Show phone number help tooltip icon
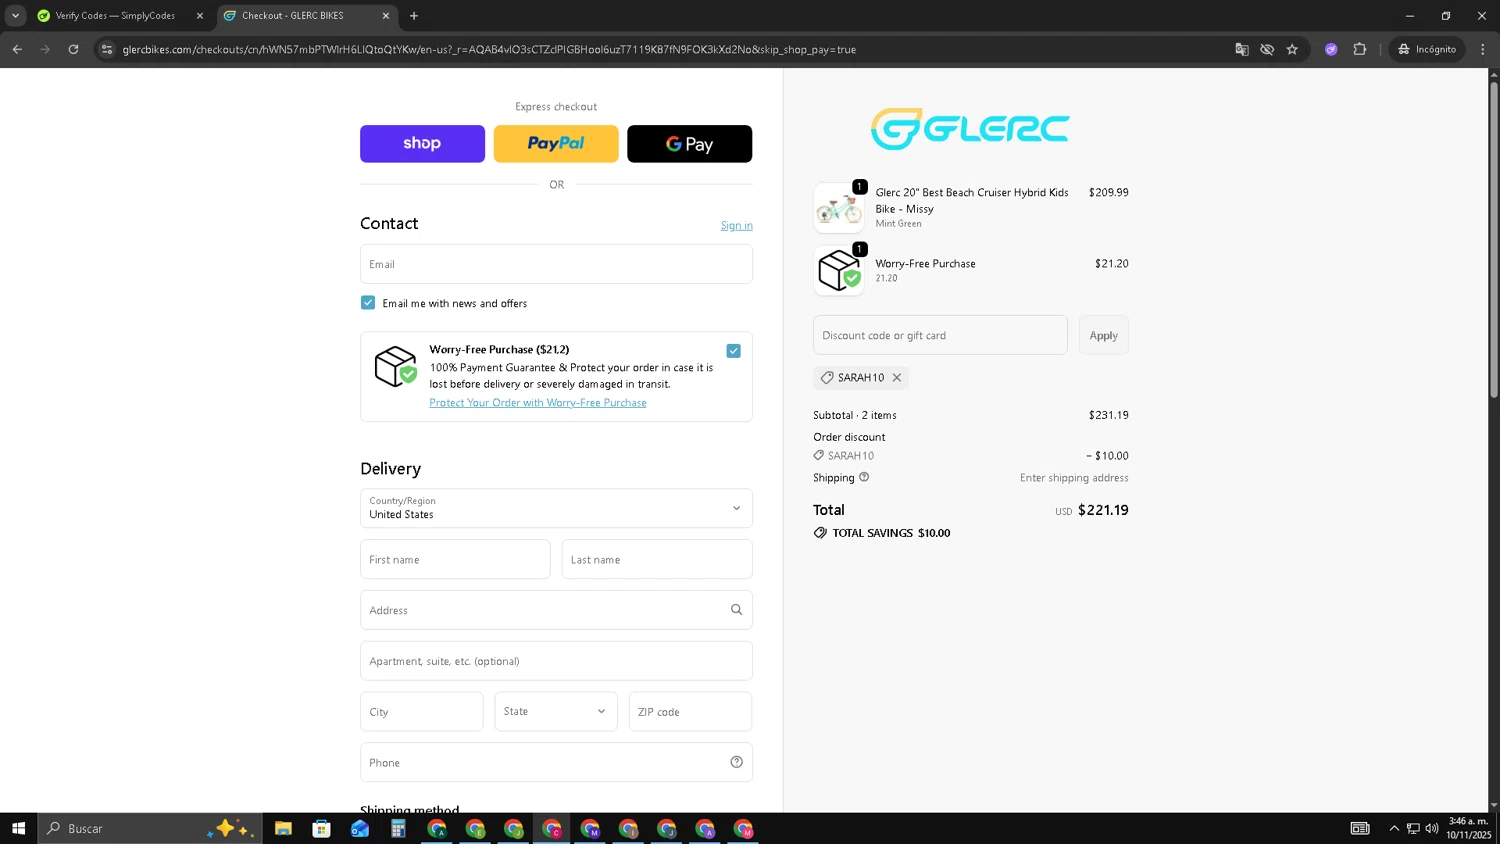The image size is (1500, 844). click(737, 762)
